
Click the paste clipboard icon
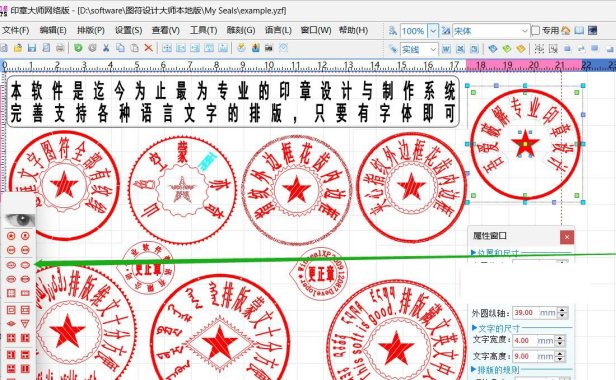pos(134,48)
